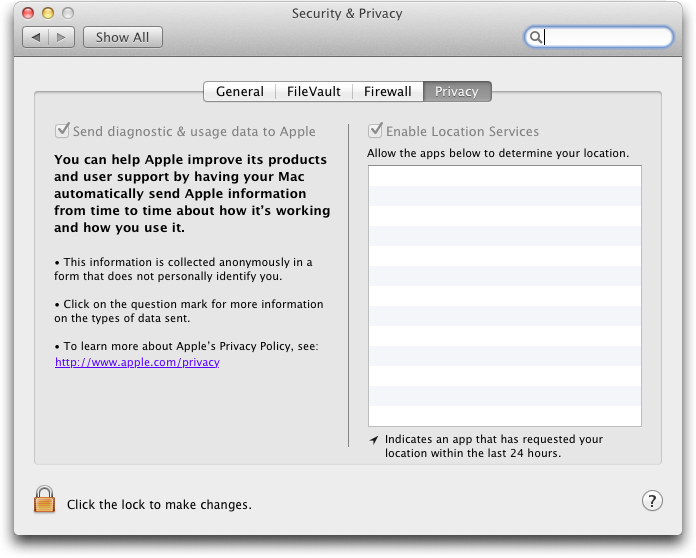Click the 'Indicates an app that has requested' note
Image resolution: width=696 pixels, height=558 pixels.
[494, 446]
